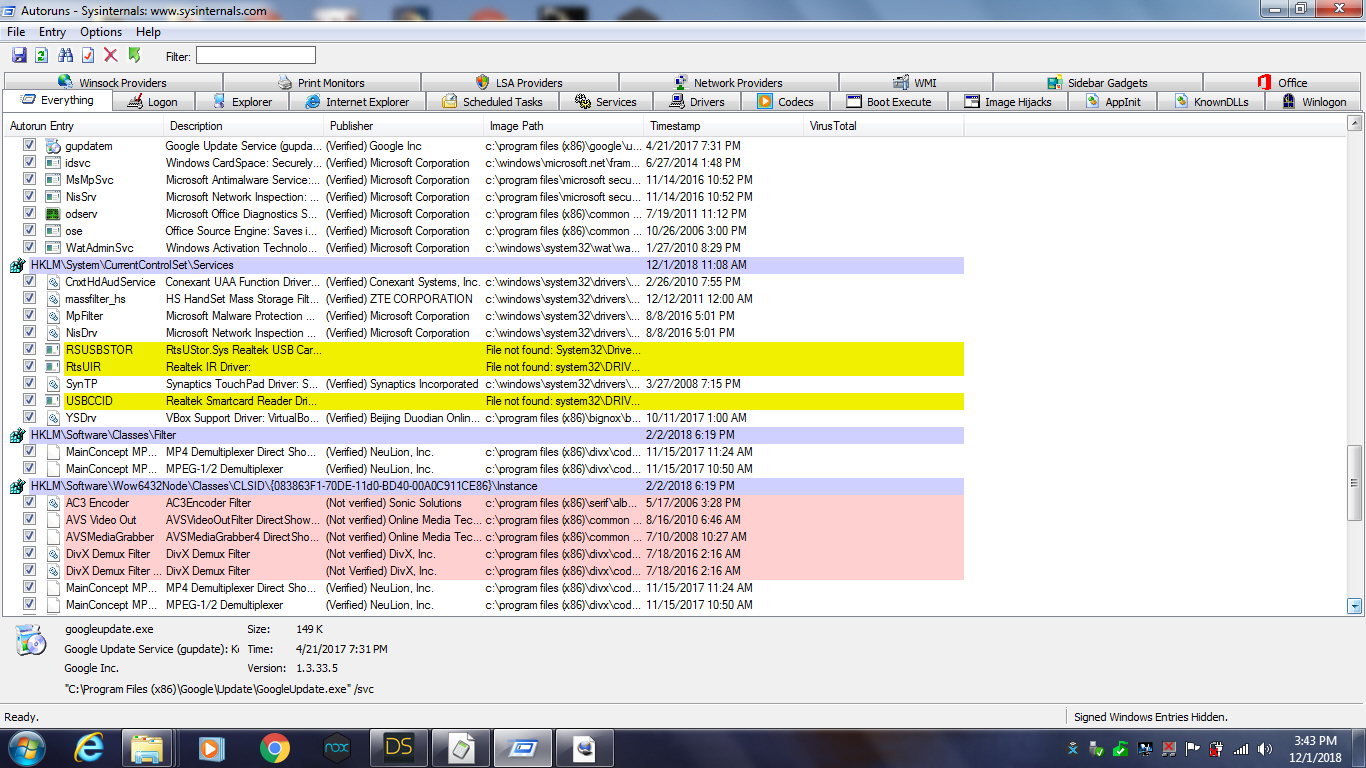1366x768 pixels.
Task: Disable the AVSMediaGrabber entry checkbox
Action: [x=29, y=537]
